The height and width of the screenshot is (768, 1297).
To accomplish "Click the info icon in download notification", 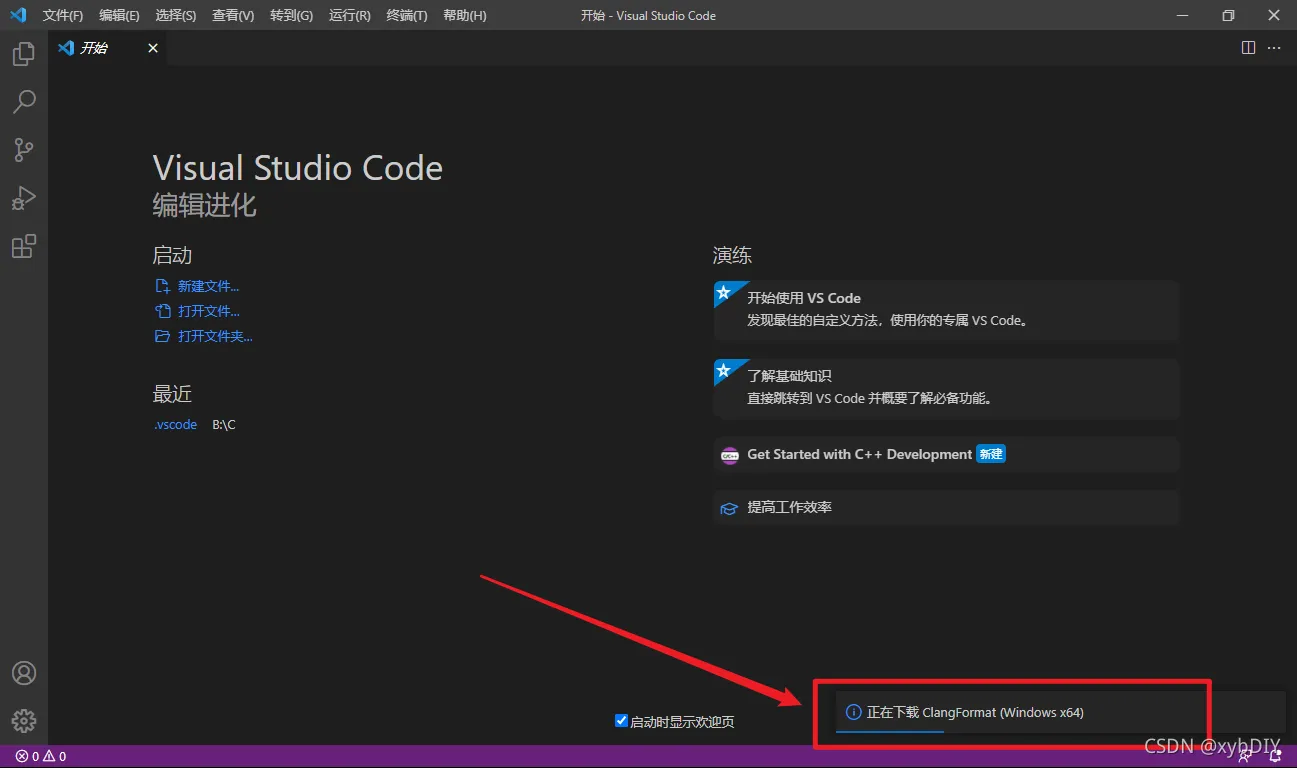I will (853, 713).
